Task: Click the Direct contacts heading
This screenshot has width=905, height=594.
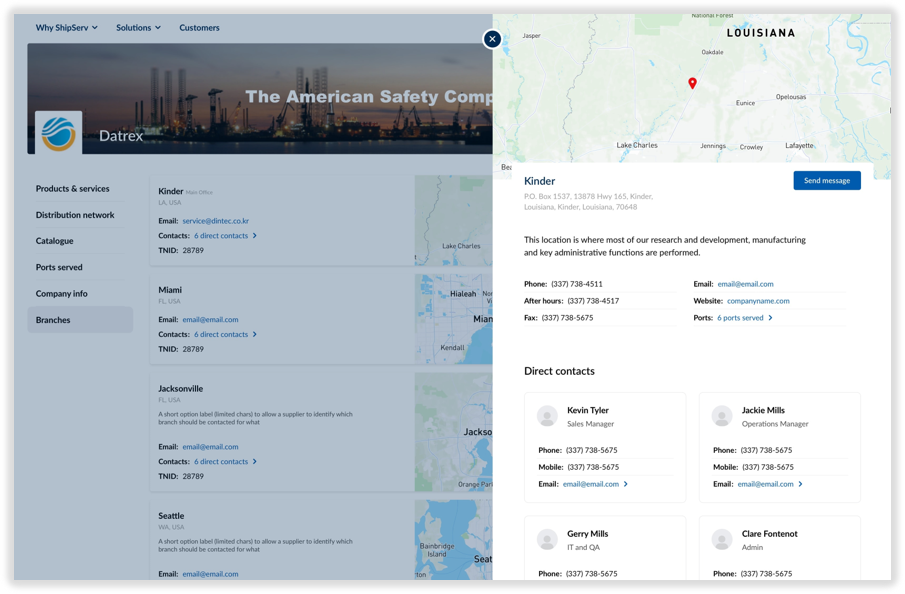Action: point(559,371)
